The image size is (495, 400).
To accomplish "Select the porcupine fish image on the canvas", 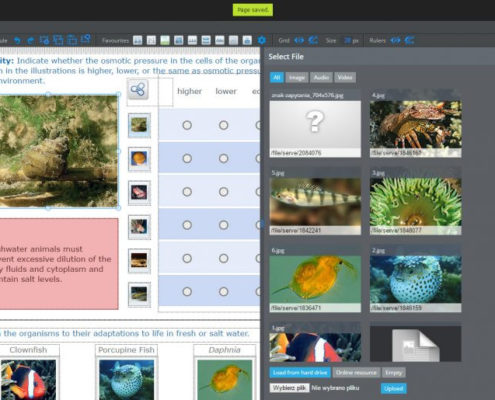I will (x=127, y=379).
